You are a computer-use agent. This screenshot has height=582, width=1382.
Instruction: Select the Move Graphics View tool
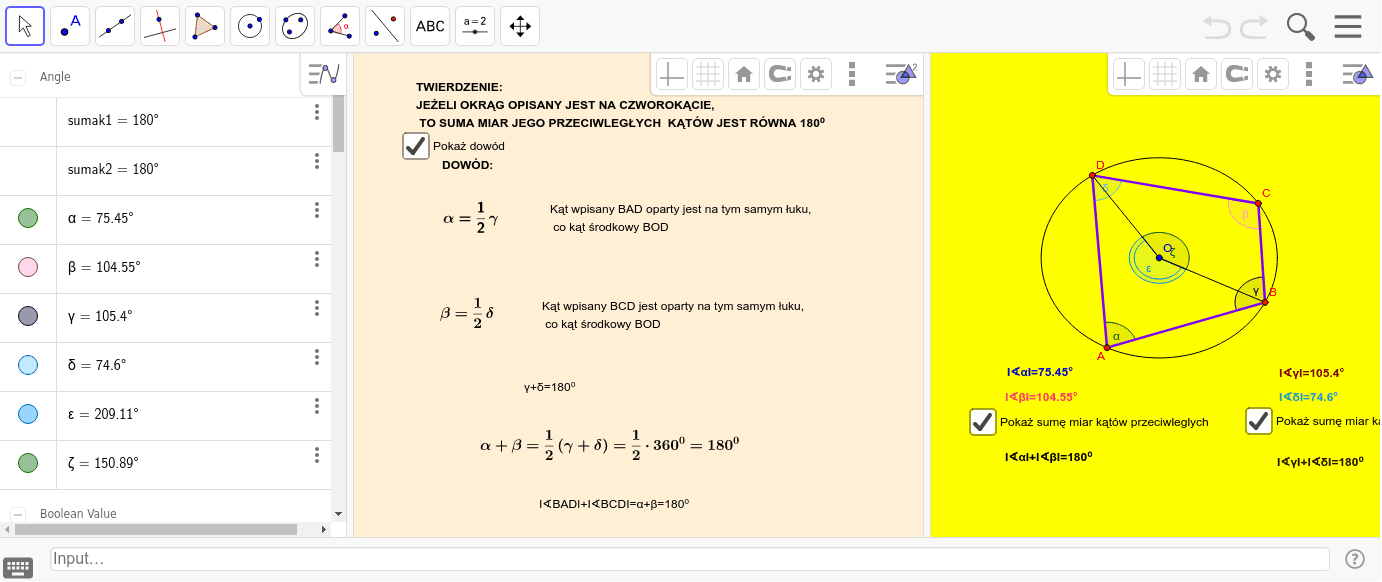[520, 26]
